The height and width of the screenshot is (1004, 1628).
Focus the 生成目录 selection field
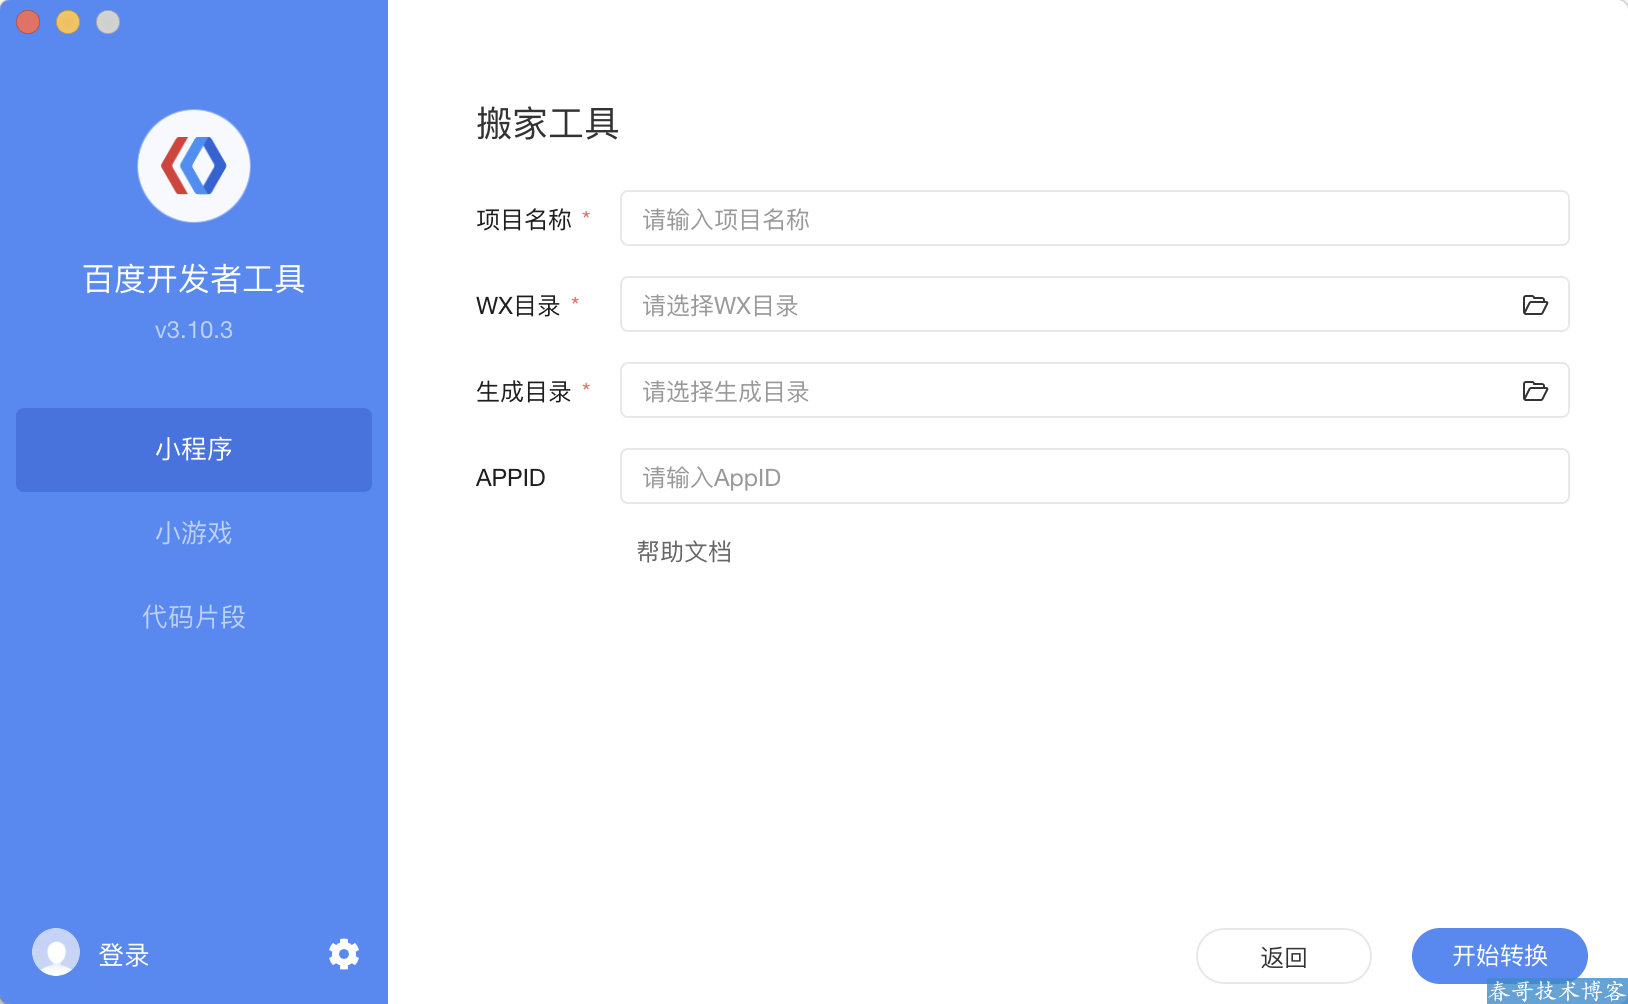point(1095,390)
